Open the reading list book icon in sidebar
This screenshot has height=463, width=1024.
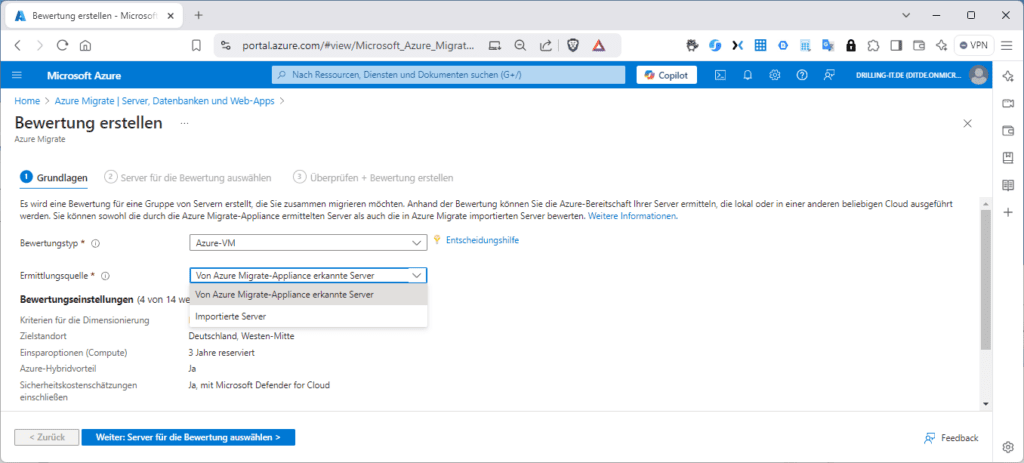point(1008,185)
